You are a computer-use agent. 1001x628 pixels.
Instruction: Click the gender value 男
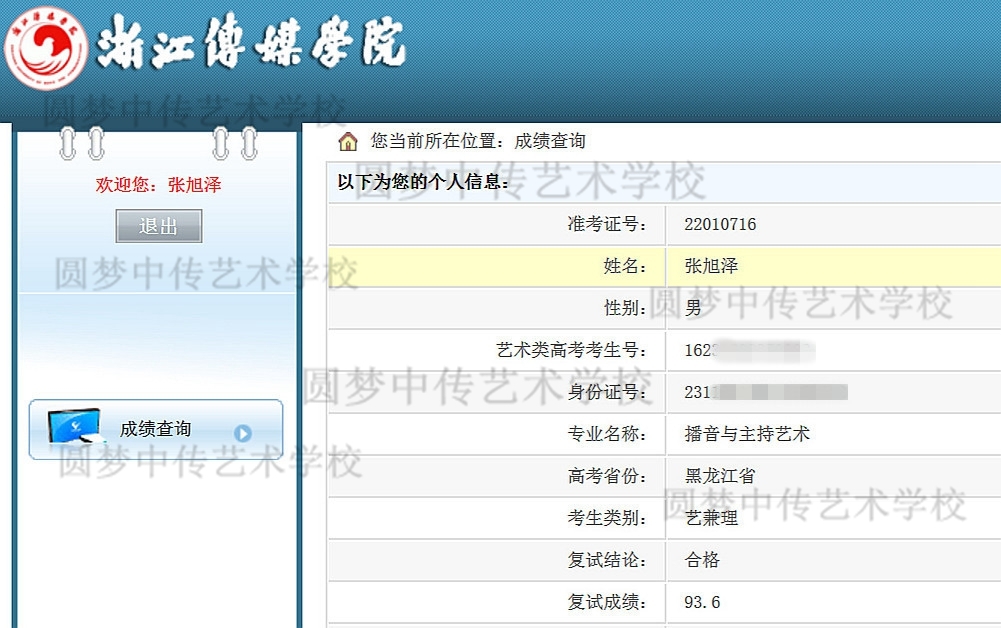click(693, 308)
